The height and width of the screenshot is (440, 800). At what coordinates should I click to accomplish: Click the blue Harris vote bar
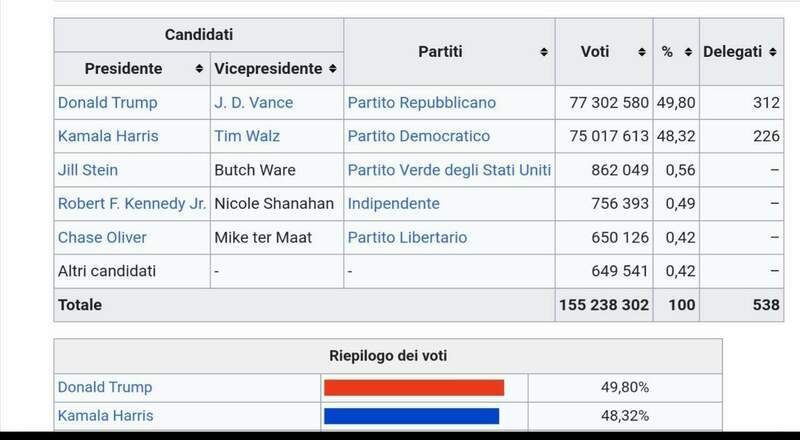tap(411, 415)
